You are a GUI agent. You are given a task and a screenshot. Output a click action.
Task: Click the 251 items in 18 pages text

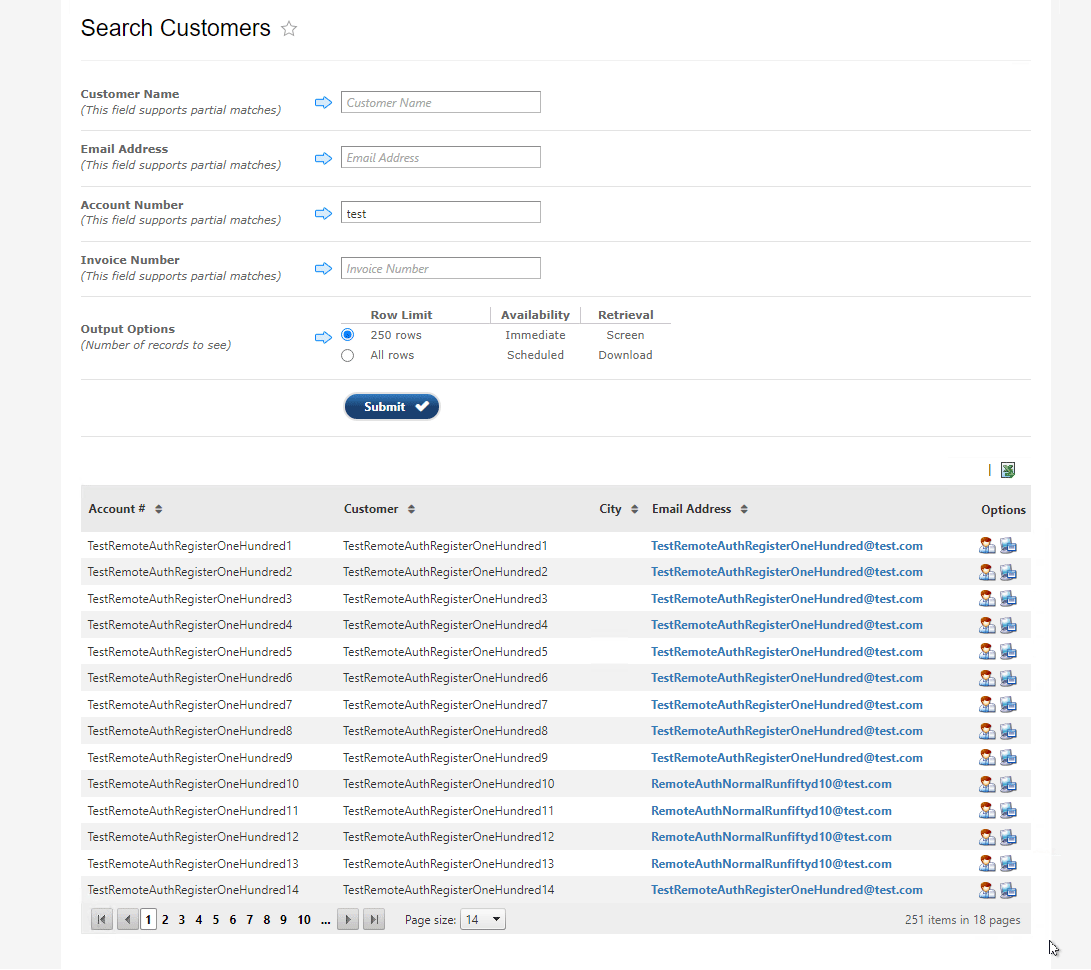pyautogui.click(x=962, y=920)
